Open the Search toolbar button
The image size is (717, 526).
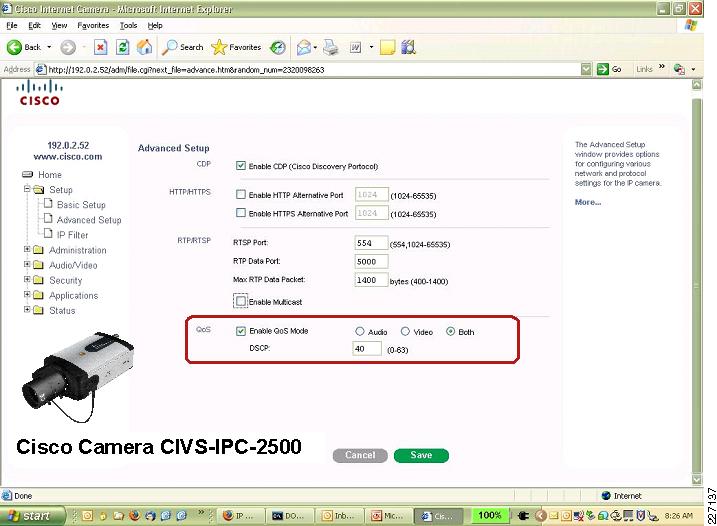point(182,47)
